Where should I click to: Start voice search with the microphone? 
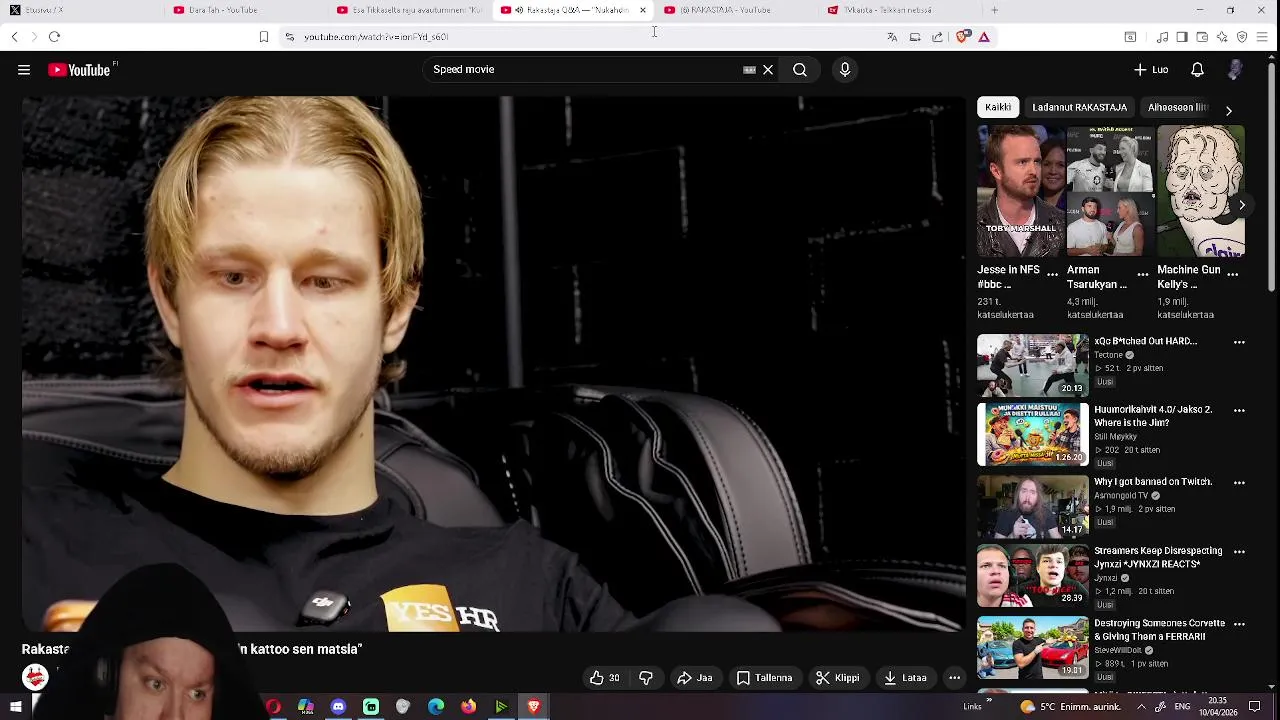[x=845, y=70]
